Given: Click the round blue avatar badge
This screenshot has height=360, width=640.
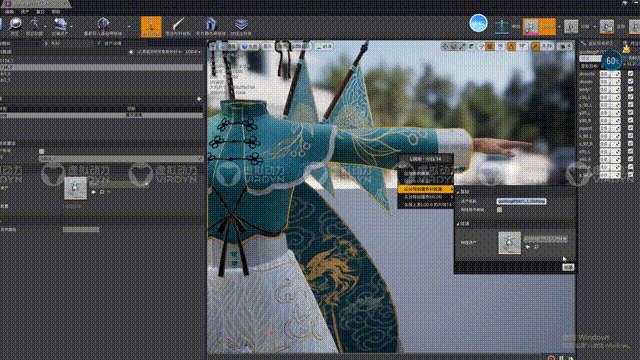Looking at the screenshot, I should coord(478,23).
